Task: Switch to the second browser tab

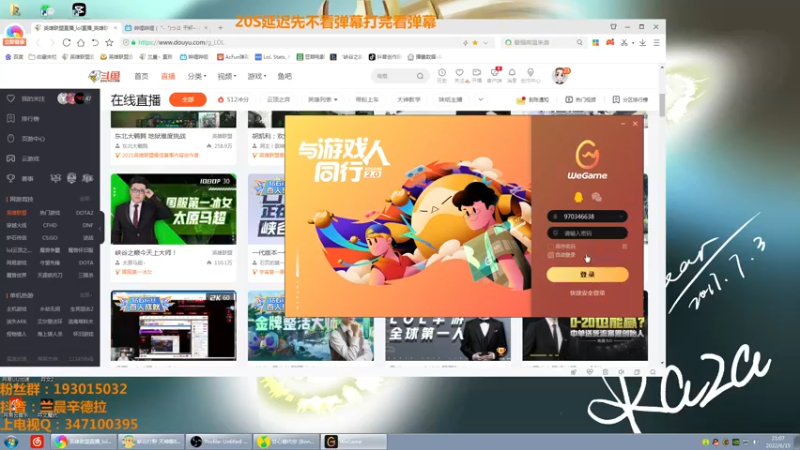Action: pos(166,28)
